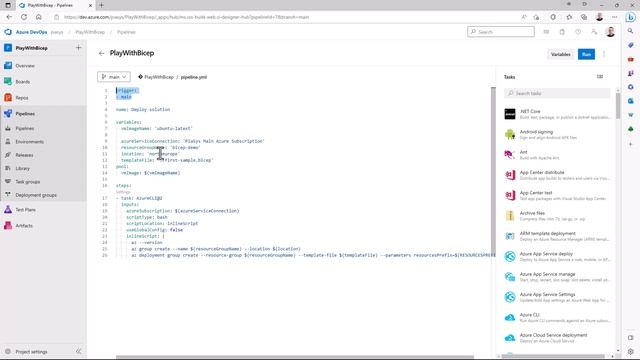The image size is (640, 360).
Task: Click the editor horizontal scrollbar
Action: pos(295,357)
